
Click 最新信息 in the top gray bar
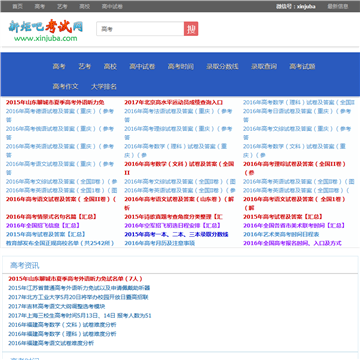click(x=338, y=6)
